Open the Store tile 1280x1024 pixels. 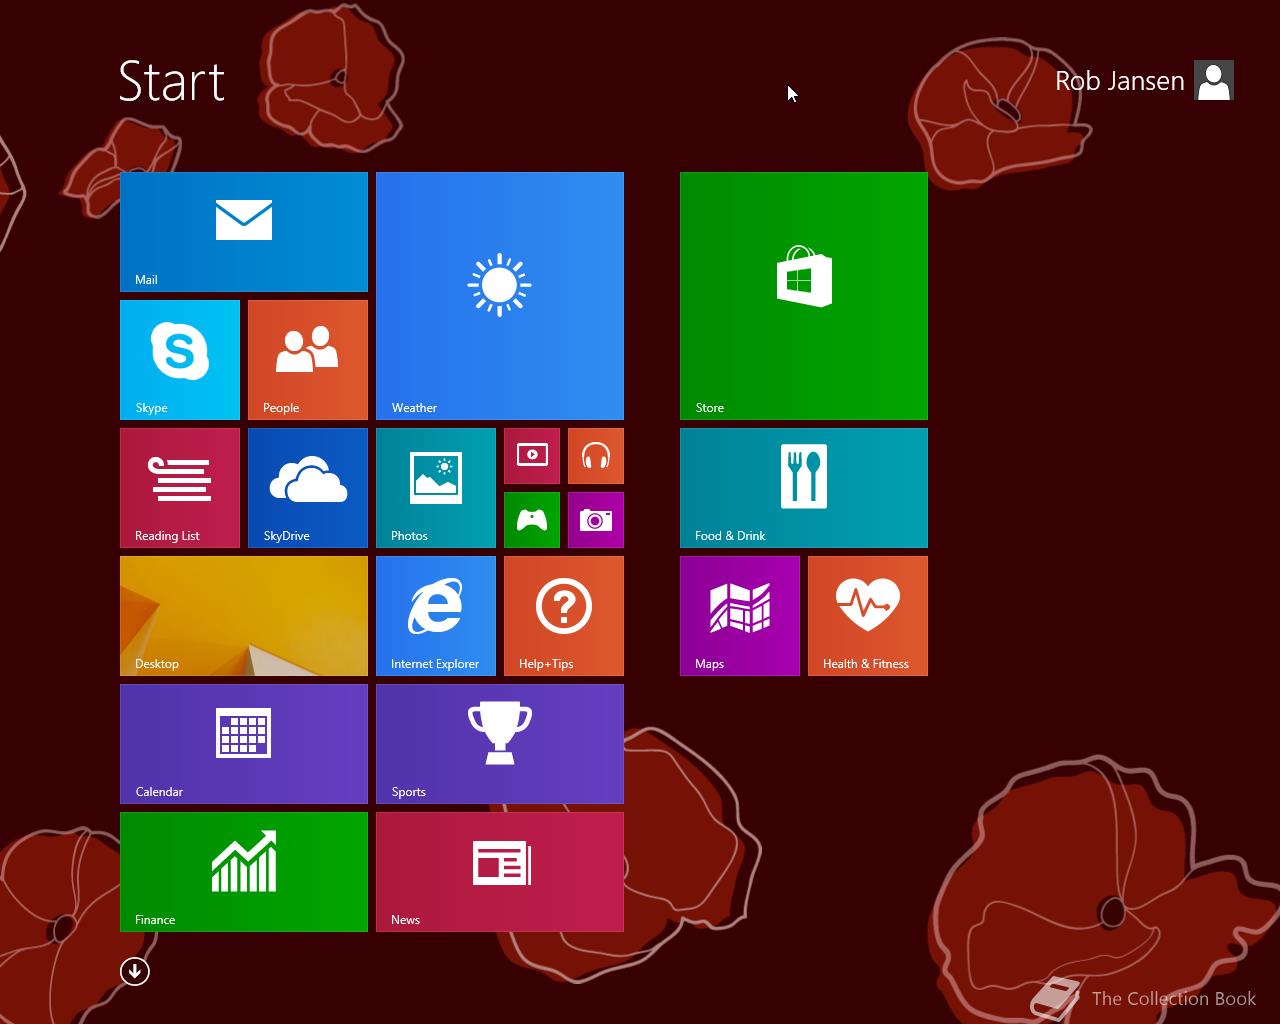click(804, 296)
